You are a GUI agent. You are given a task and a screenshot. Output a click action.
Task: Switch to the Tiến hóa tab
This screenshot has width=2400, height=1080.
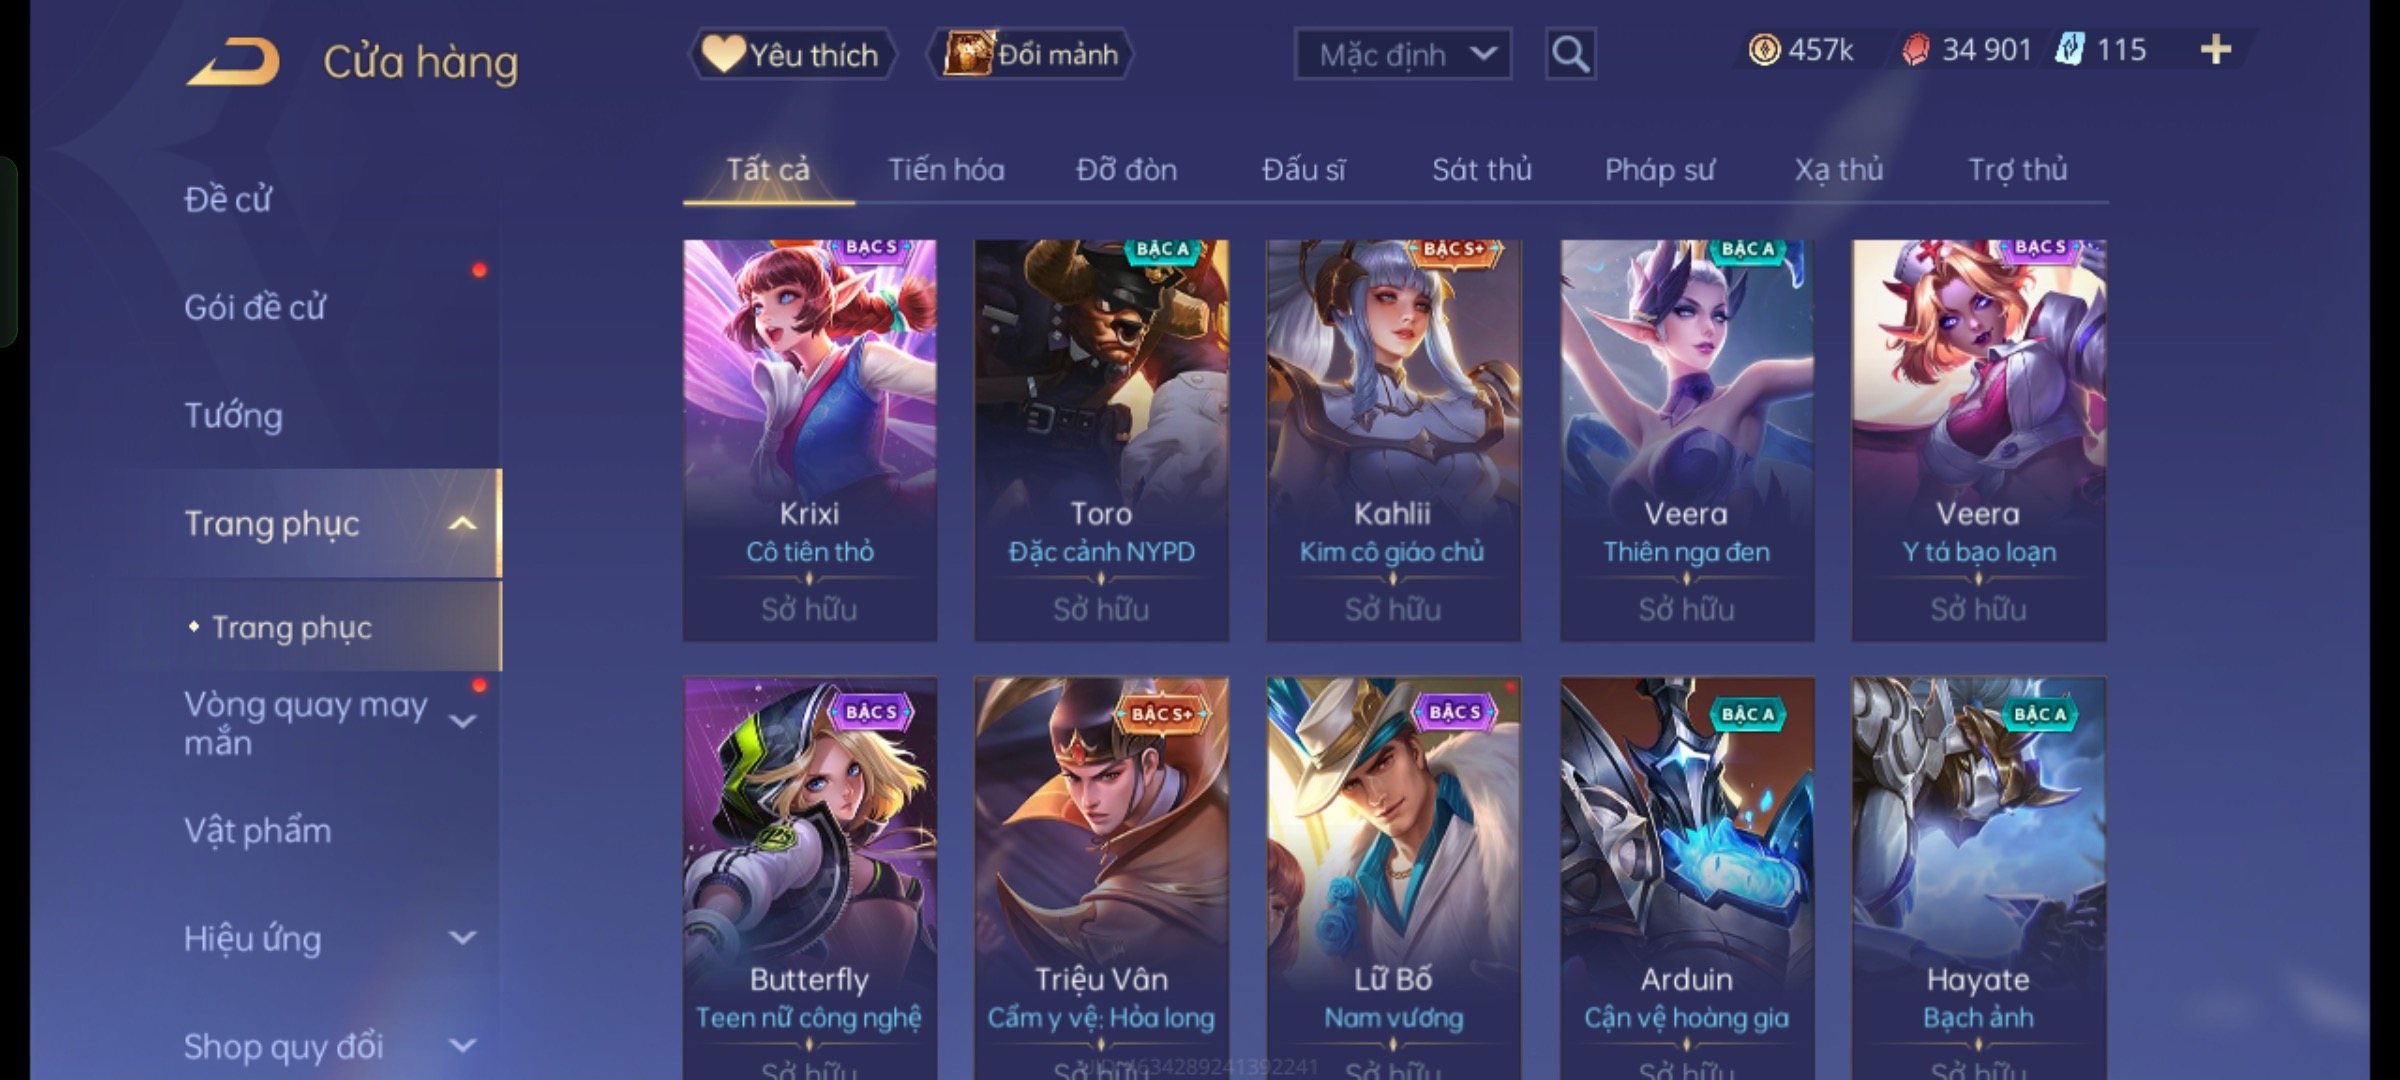[x=946, y=170]
